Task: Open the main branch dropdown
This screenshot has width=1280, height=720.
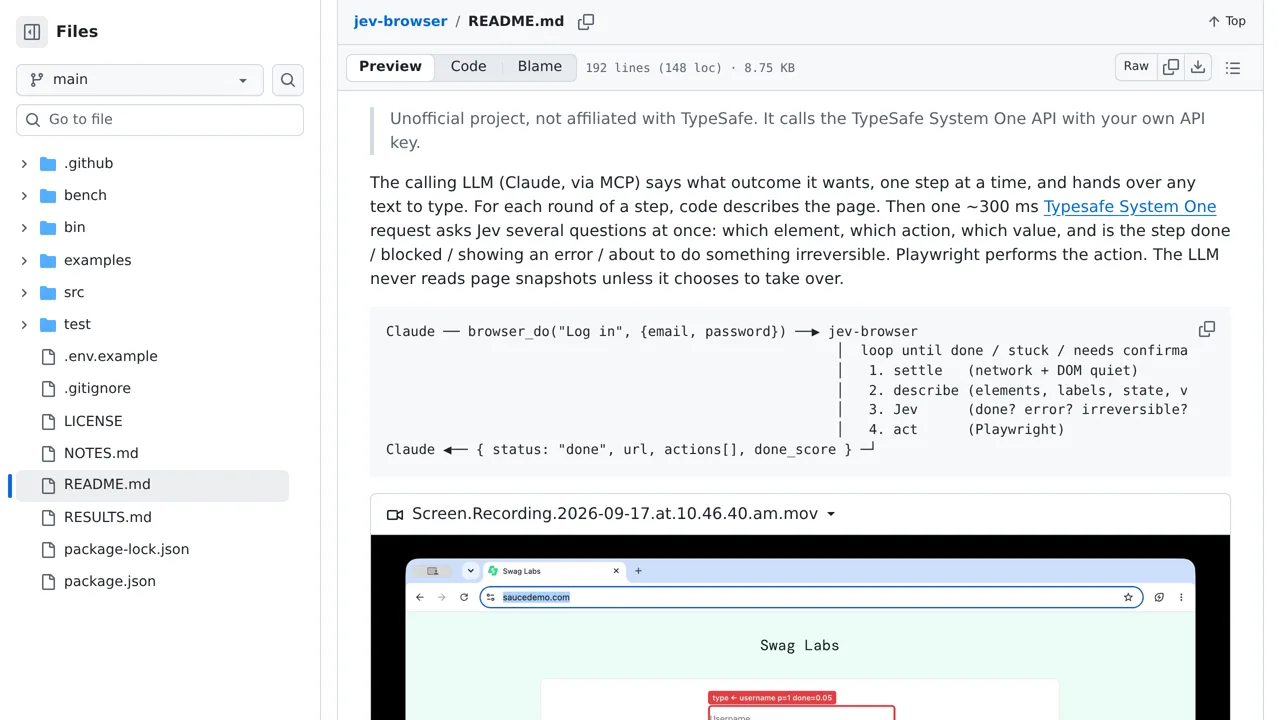Action: 140,80
